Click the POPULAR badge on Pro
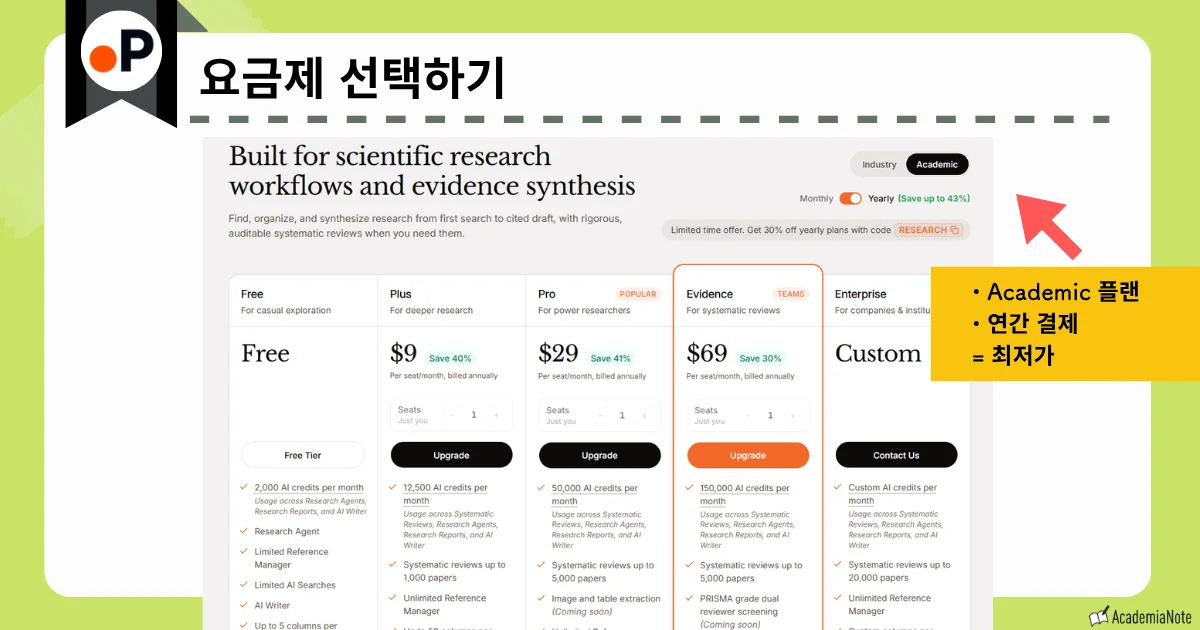 click(638, 294)
